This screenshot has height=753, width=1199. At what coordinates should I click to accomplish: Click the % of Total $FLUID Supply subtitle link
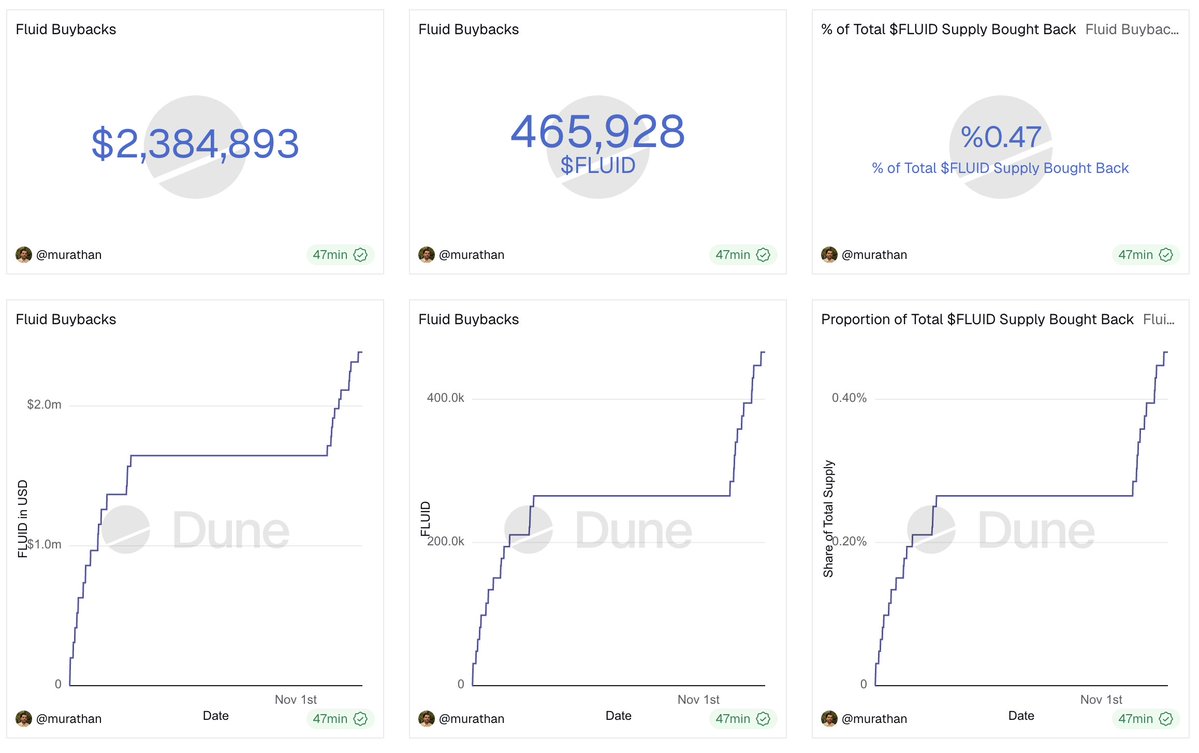(x=1000, y=167)
